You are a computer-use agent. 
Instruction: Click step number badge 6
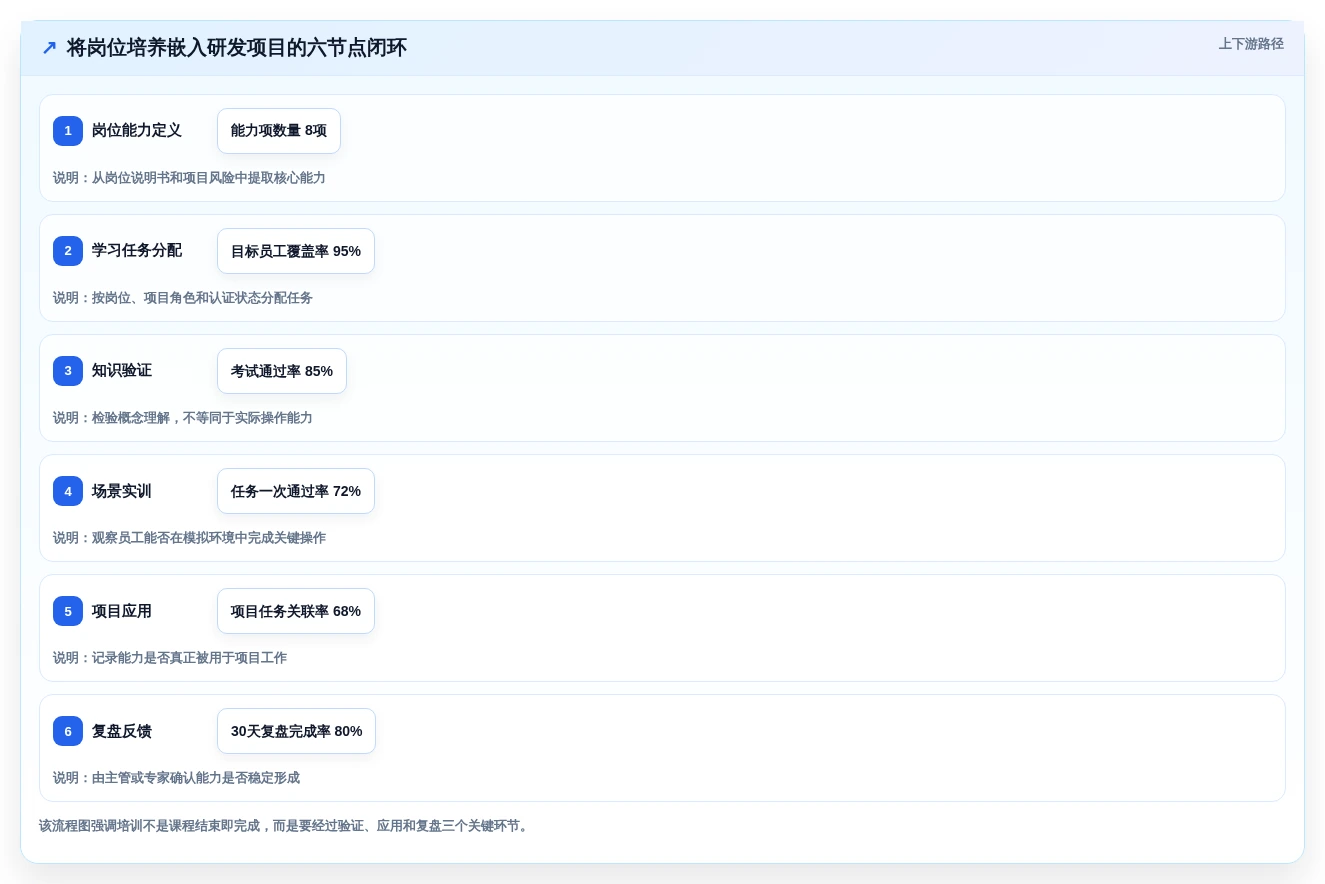[68, 731]
